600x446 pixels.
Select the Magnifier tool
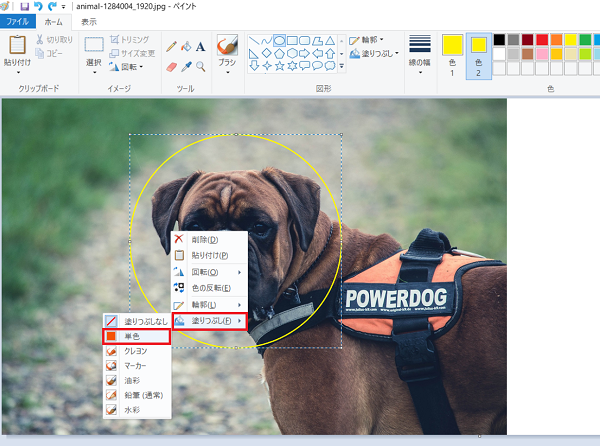[x=200, y=67]
